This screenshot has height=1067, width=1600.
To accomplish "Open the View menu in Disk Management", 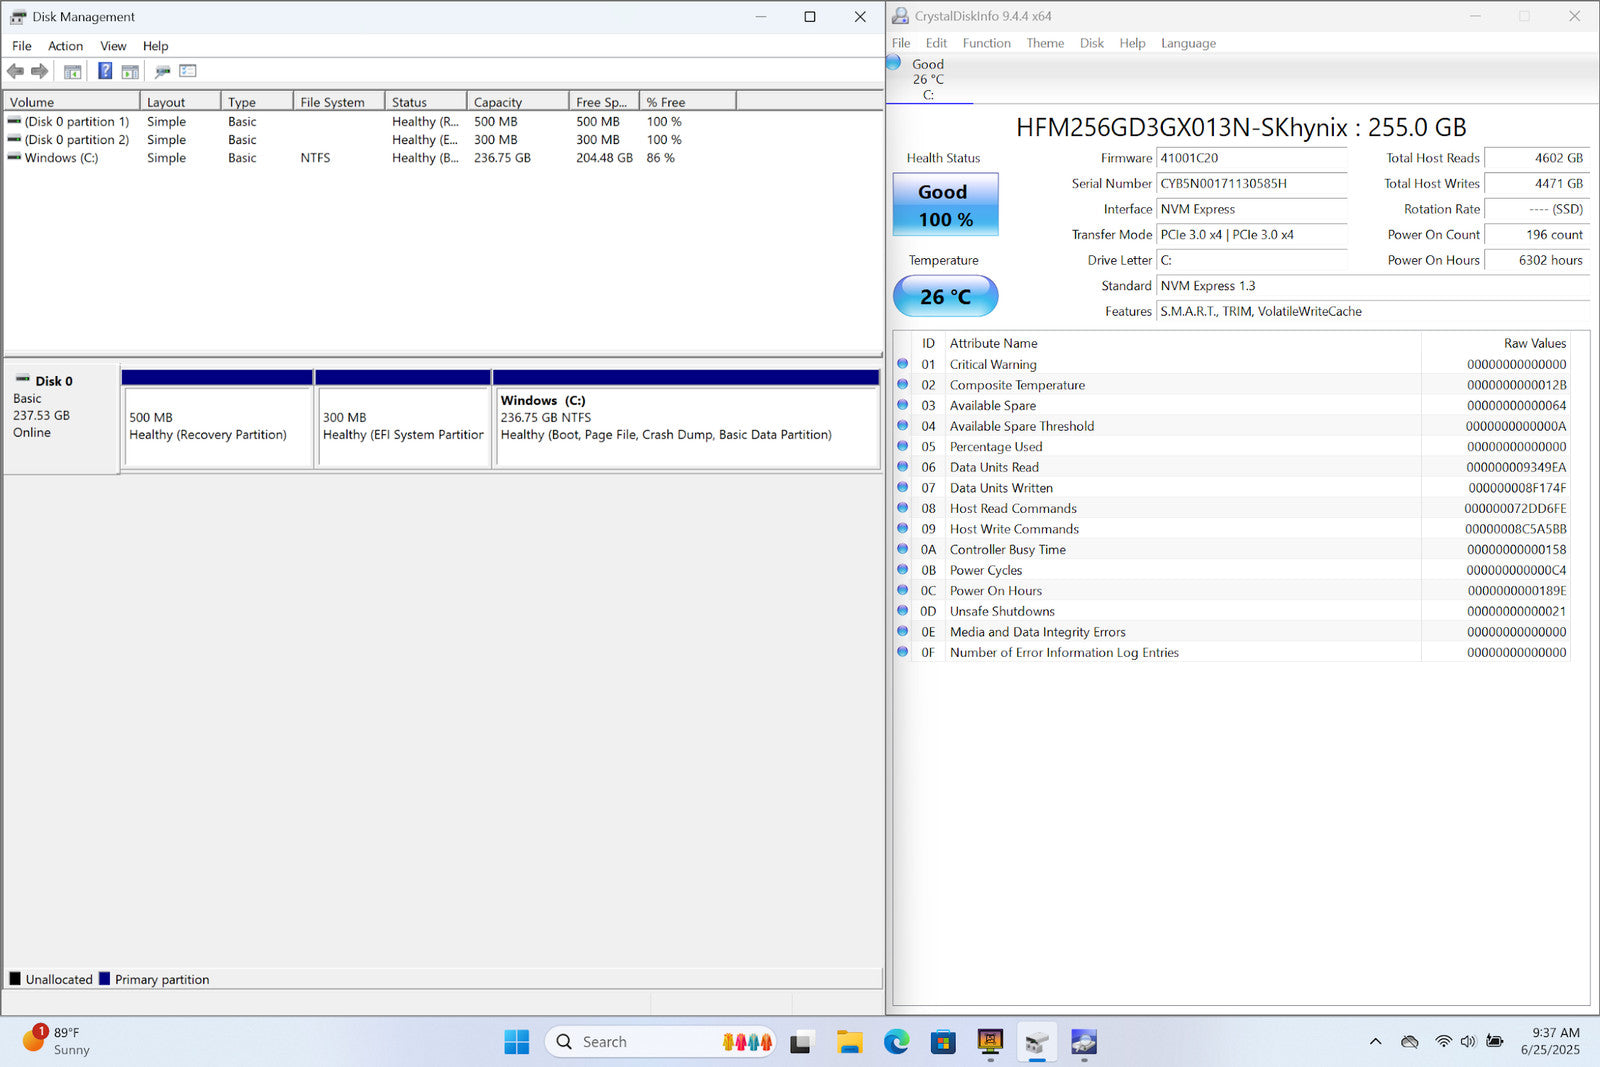I will 113,46.
